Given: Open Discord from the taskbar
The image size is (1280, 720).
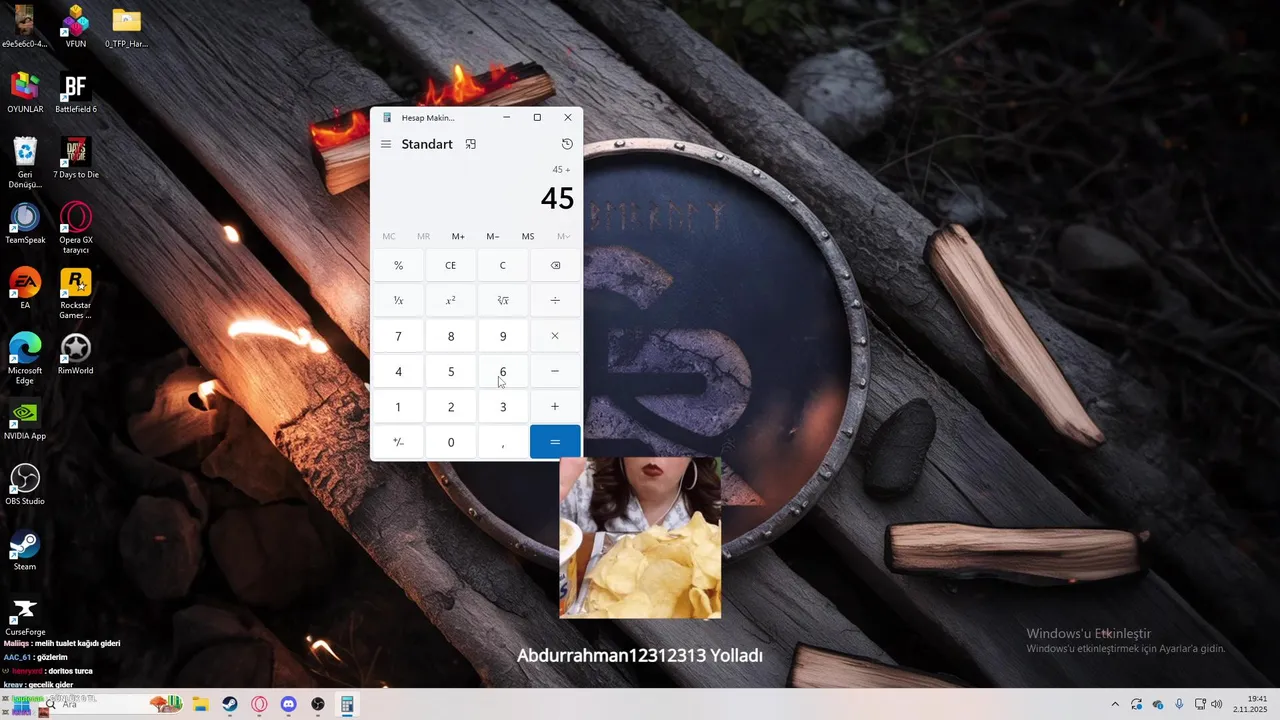Looking at the screenshot, I should tap(289, 704).
